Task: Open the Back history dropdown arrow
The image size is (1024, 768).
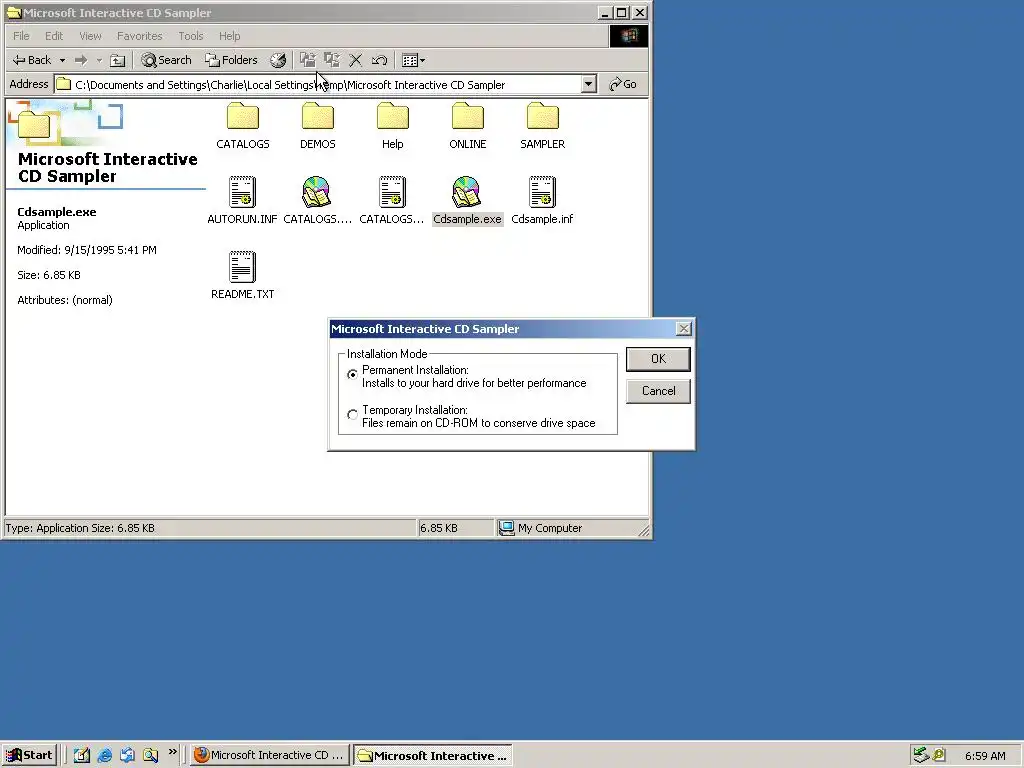Action: [63, 60]
